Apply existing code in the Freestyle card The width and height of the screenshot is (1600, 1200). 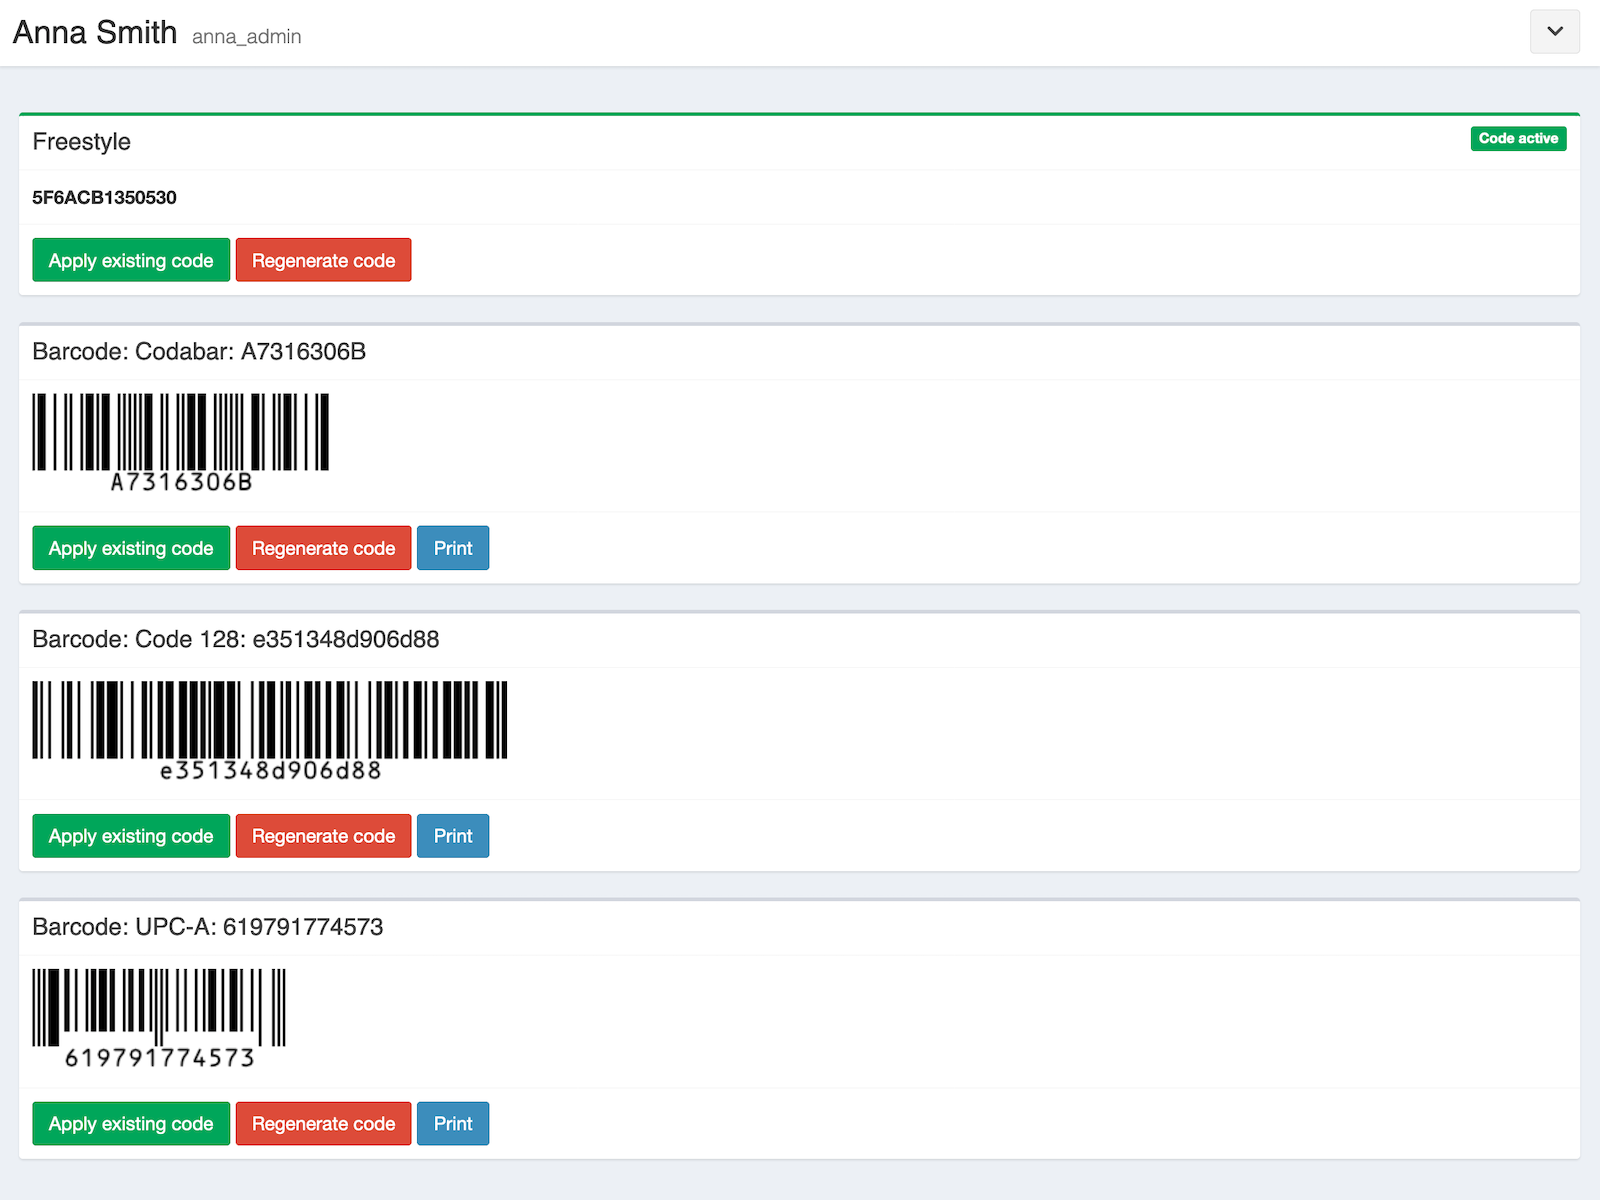[131, 260]
